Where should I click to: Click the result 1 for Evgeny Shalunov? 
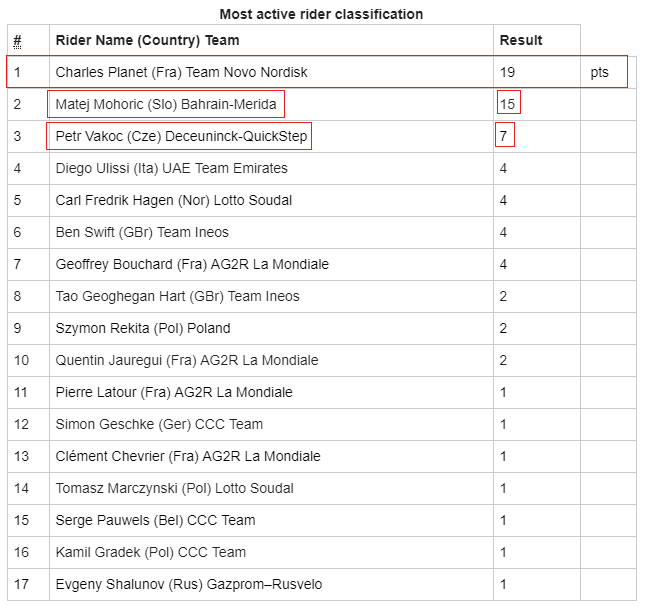click(503, 584)
